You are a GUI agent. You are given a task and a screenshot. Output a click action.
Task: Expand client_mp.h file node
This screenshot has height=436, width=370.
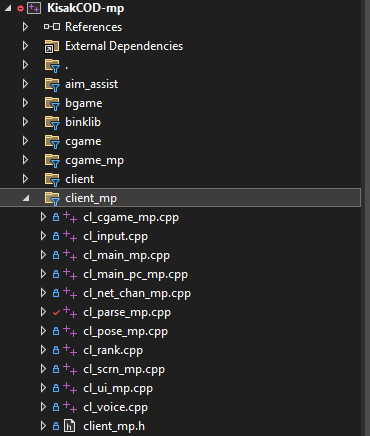pos(43,426)
